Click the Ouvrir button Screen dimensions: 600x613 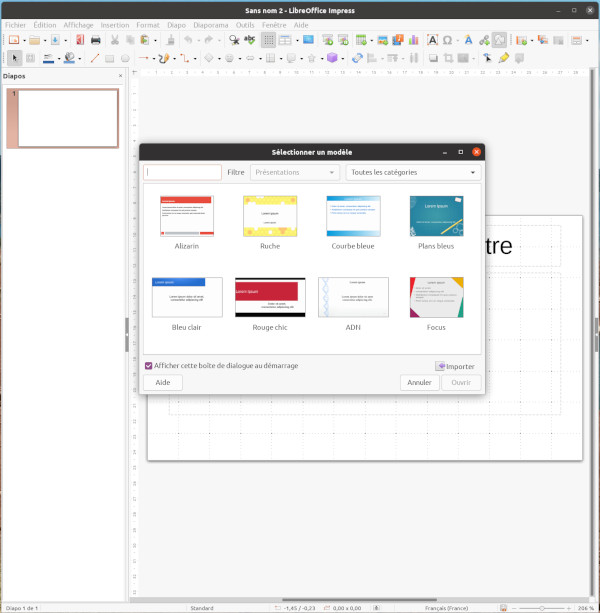[x=461, y=382]
